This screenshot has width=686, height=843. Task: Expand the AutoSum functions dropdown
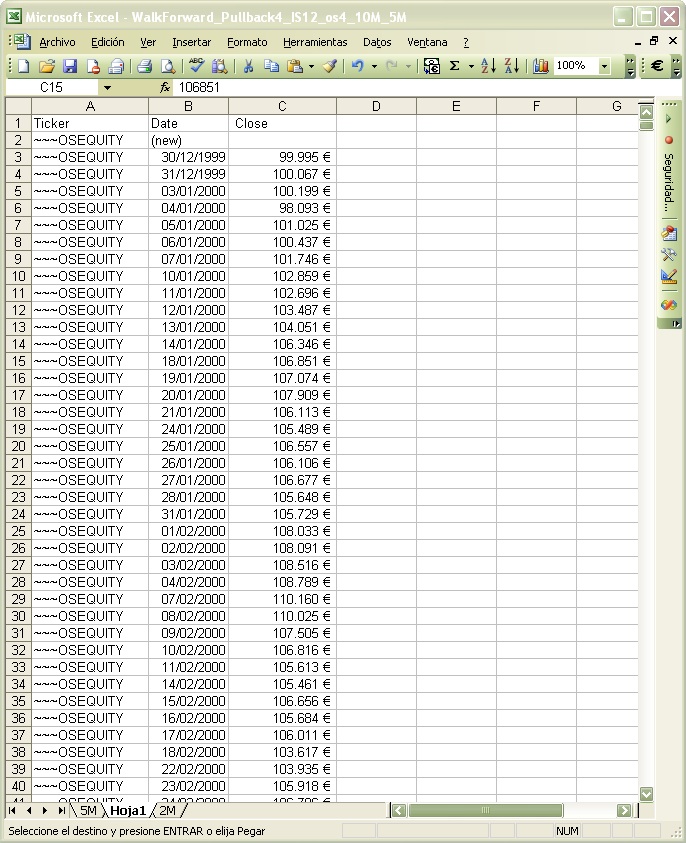[471, 67]
